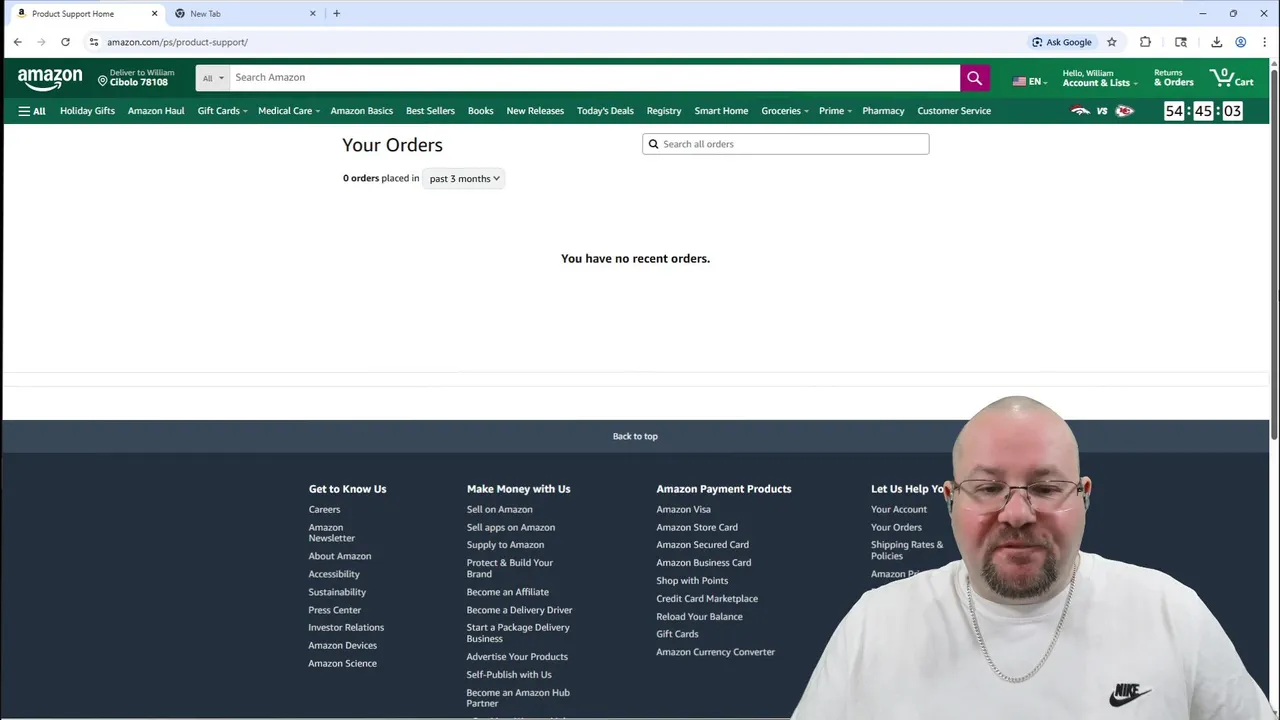The width and height of the screenshot is (1280, 720).
Task: Open Account & Lists dropdown
Action: coord(1100,78)
